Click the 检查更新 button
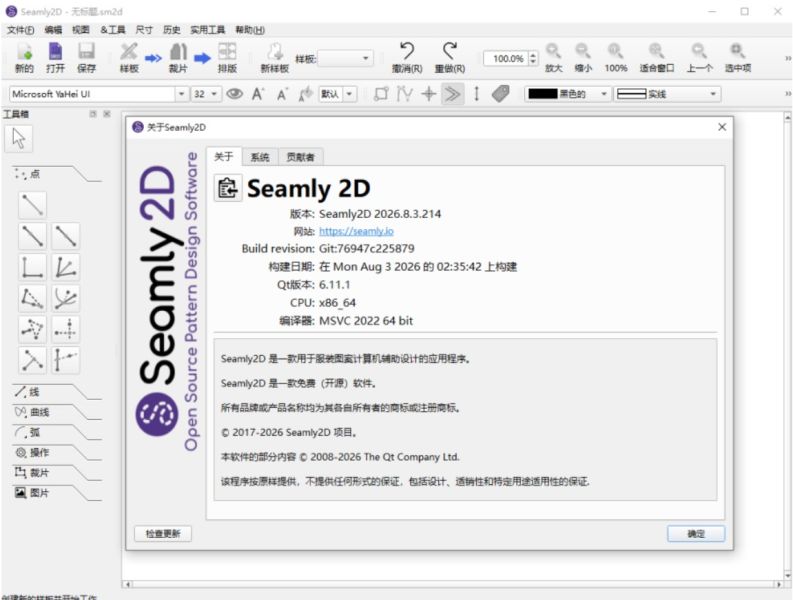793x600 pixels. (x=163, y=534)
